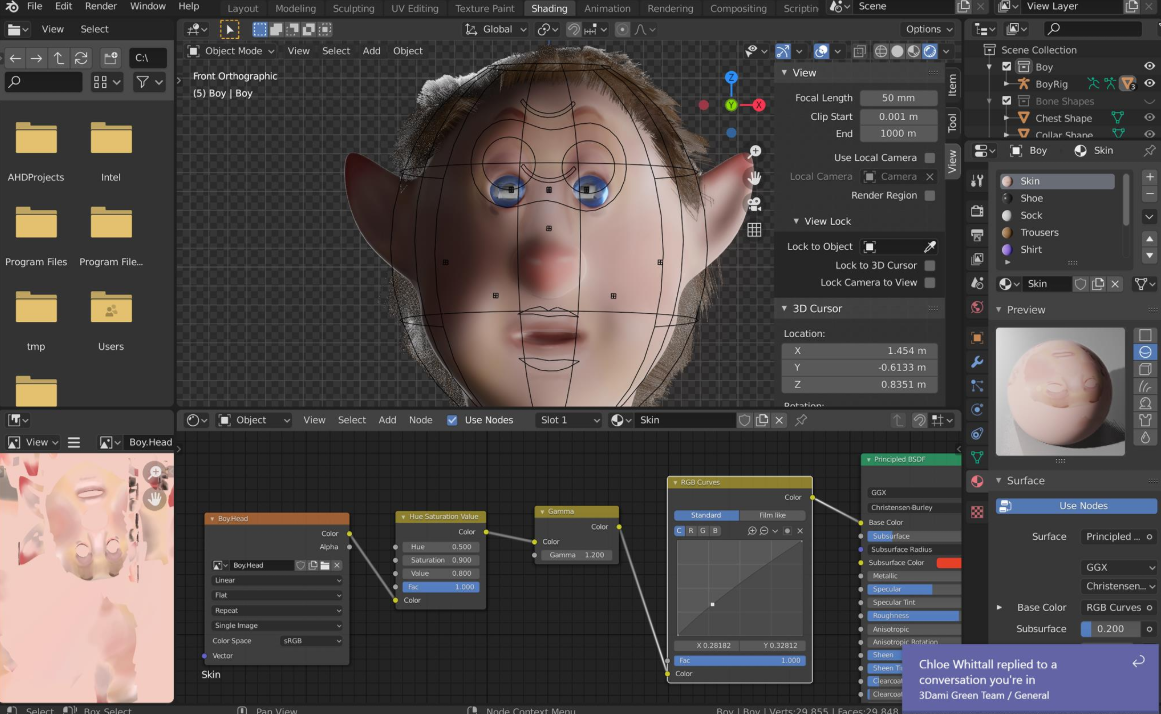This screenshot has width=1161, height=714.
Task: Uncheck Bone Shapes collection checkbox
Action: [1006, 101]
